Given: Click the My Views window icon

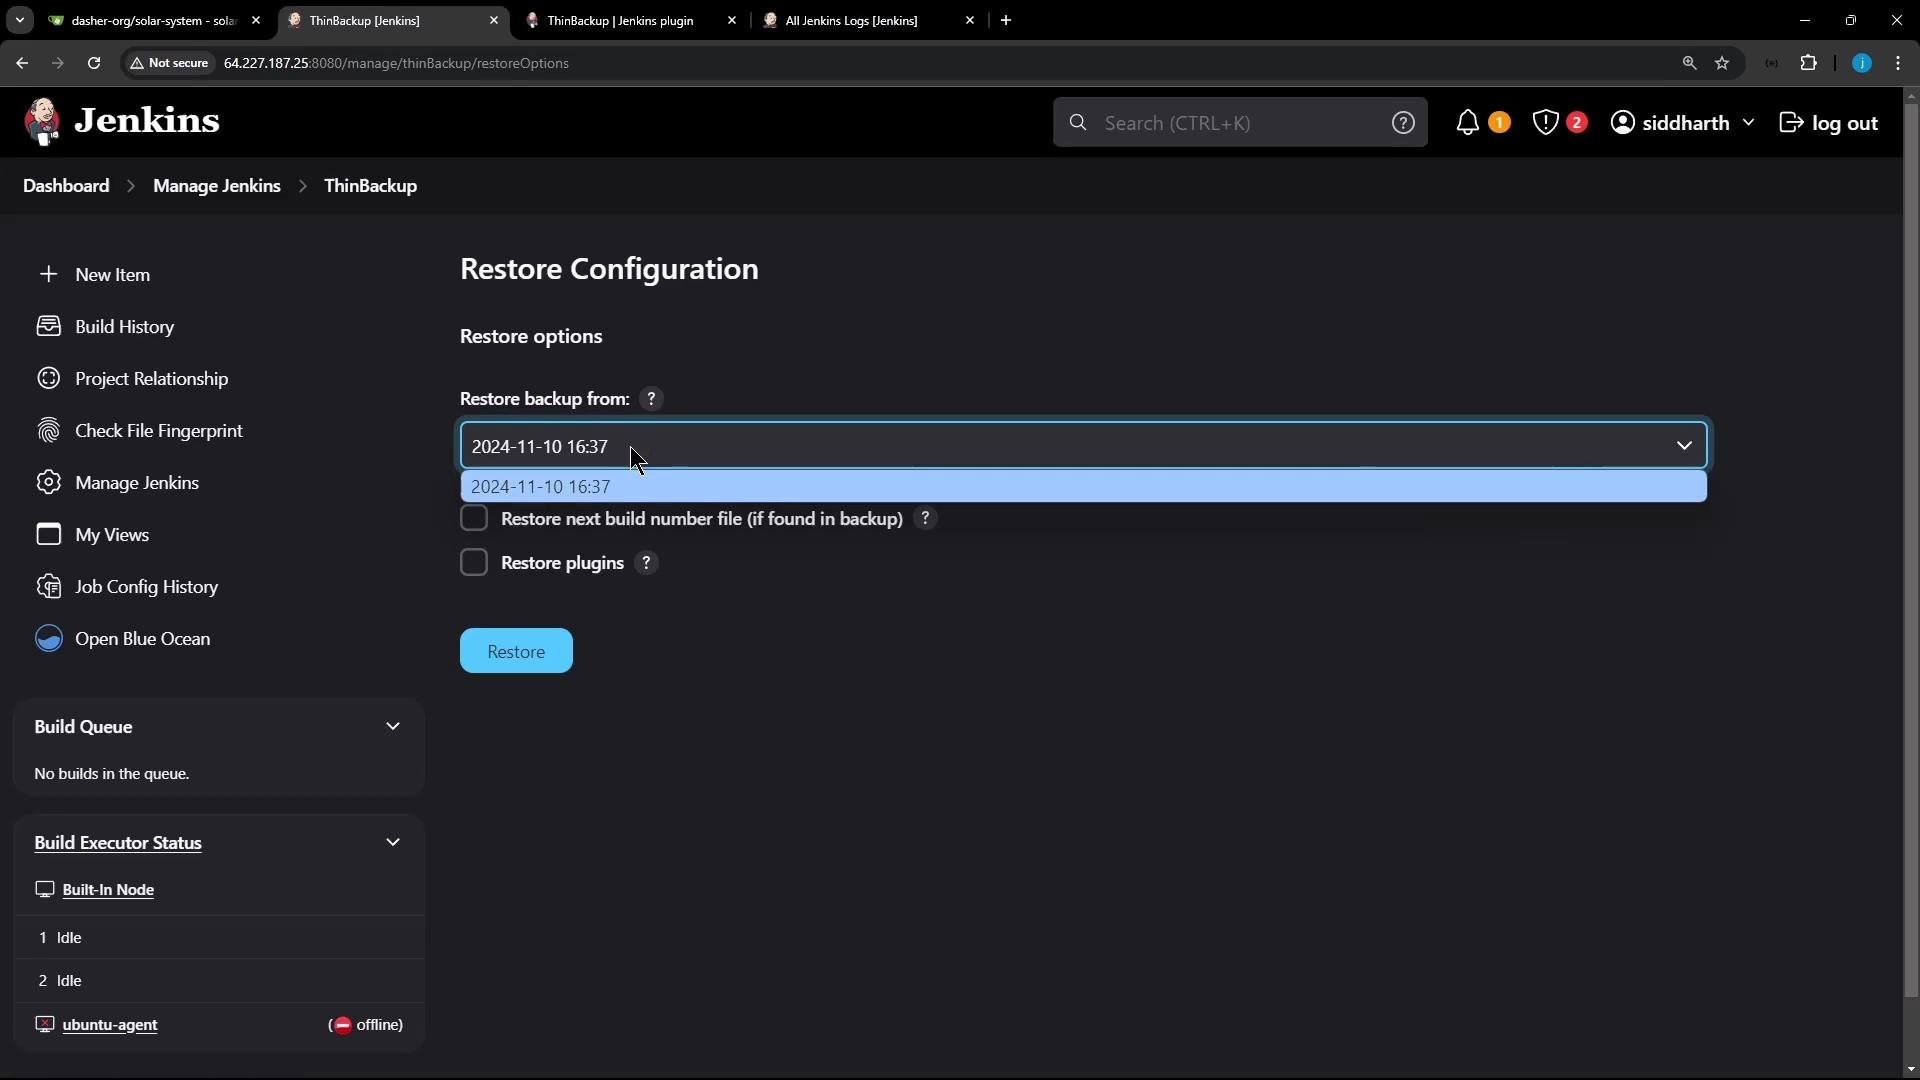Looking at the screenshot, I should [x=48, y=534].
